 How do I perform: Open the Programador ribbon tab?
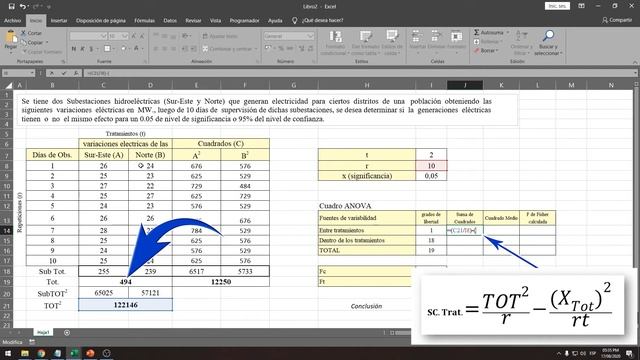point(244,20)
